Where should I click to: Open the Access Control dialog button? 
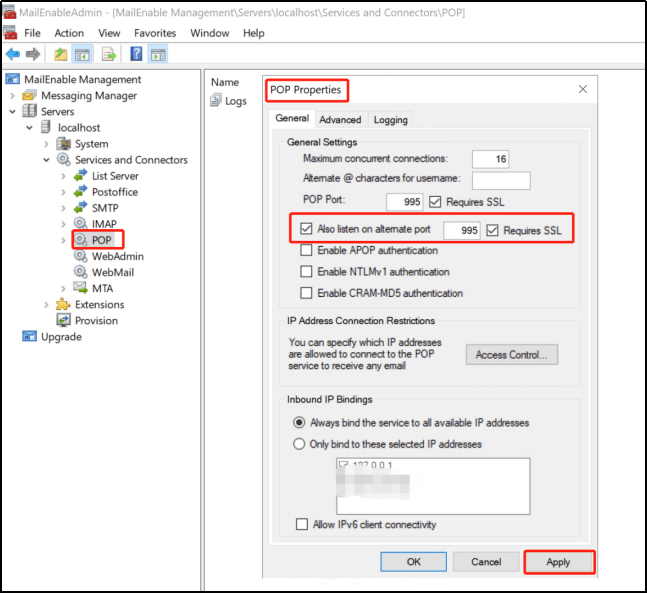pyautogui.click(x=512, y=354)
